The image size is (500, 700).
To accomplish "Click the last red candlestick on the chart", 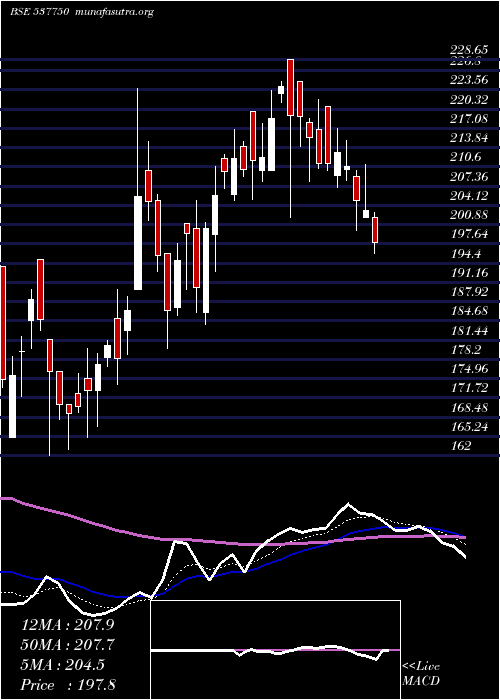I will click(375, 230).
